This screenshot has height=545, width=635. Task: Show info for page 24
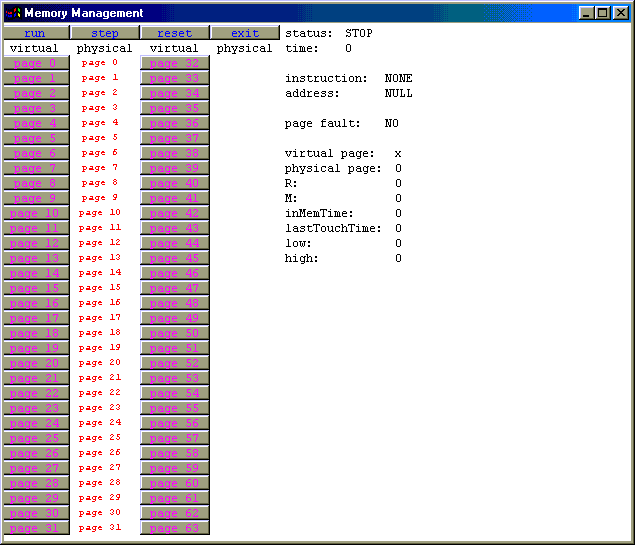click(x=35, y=423)
